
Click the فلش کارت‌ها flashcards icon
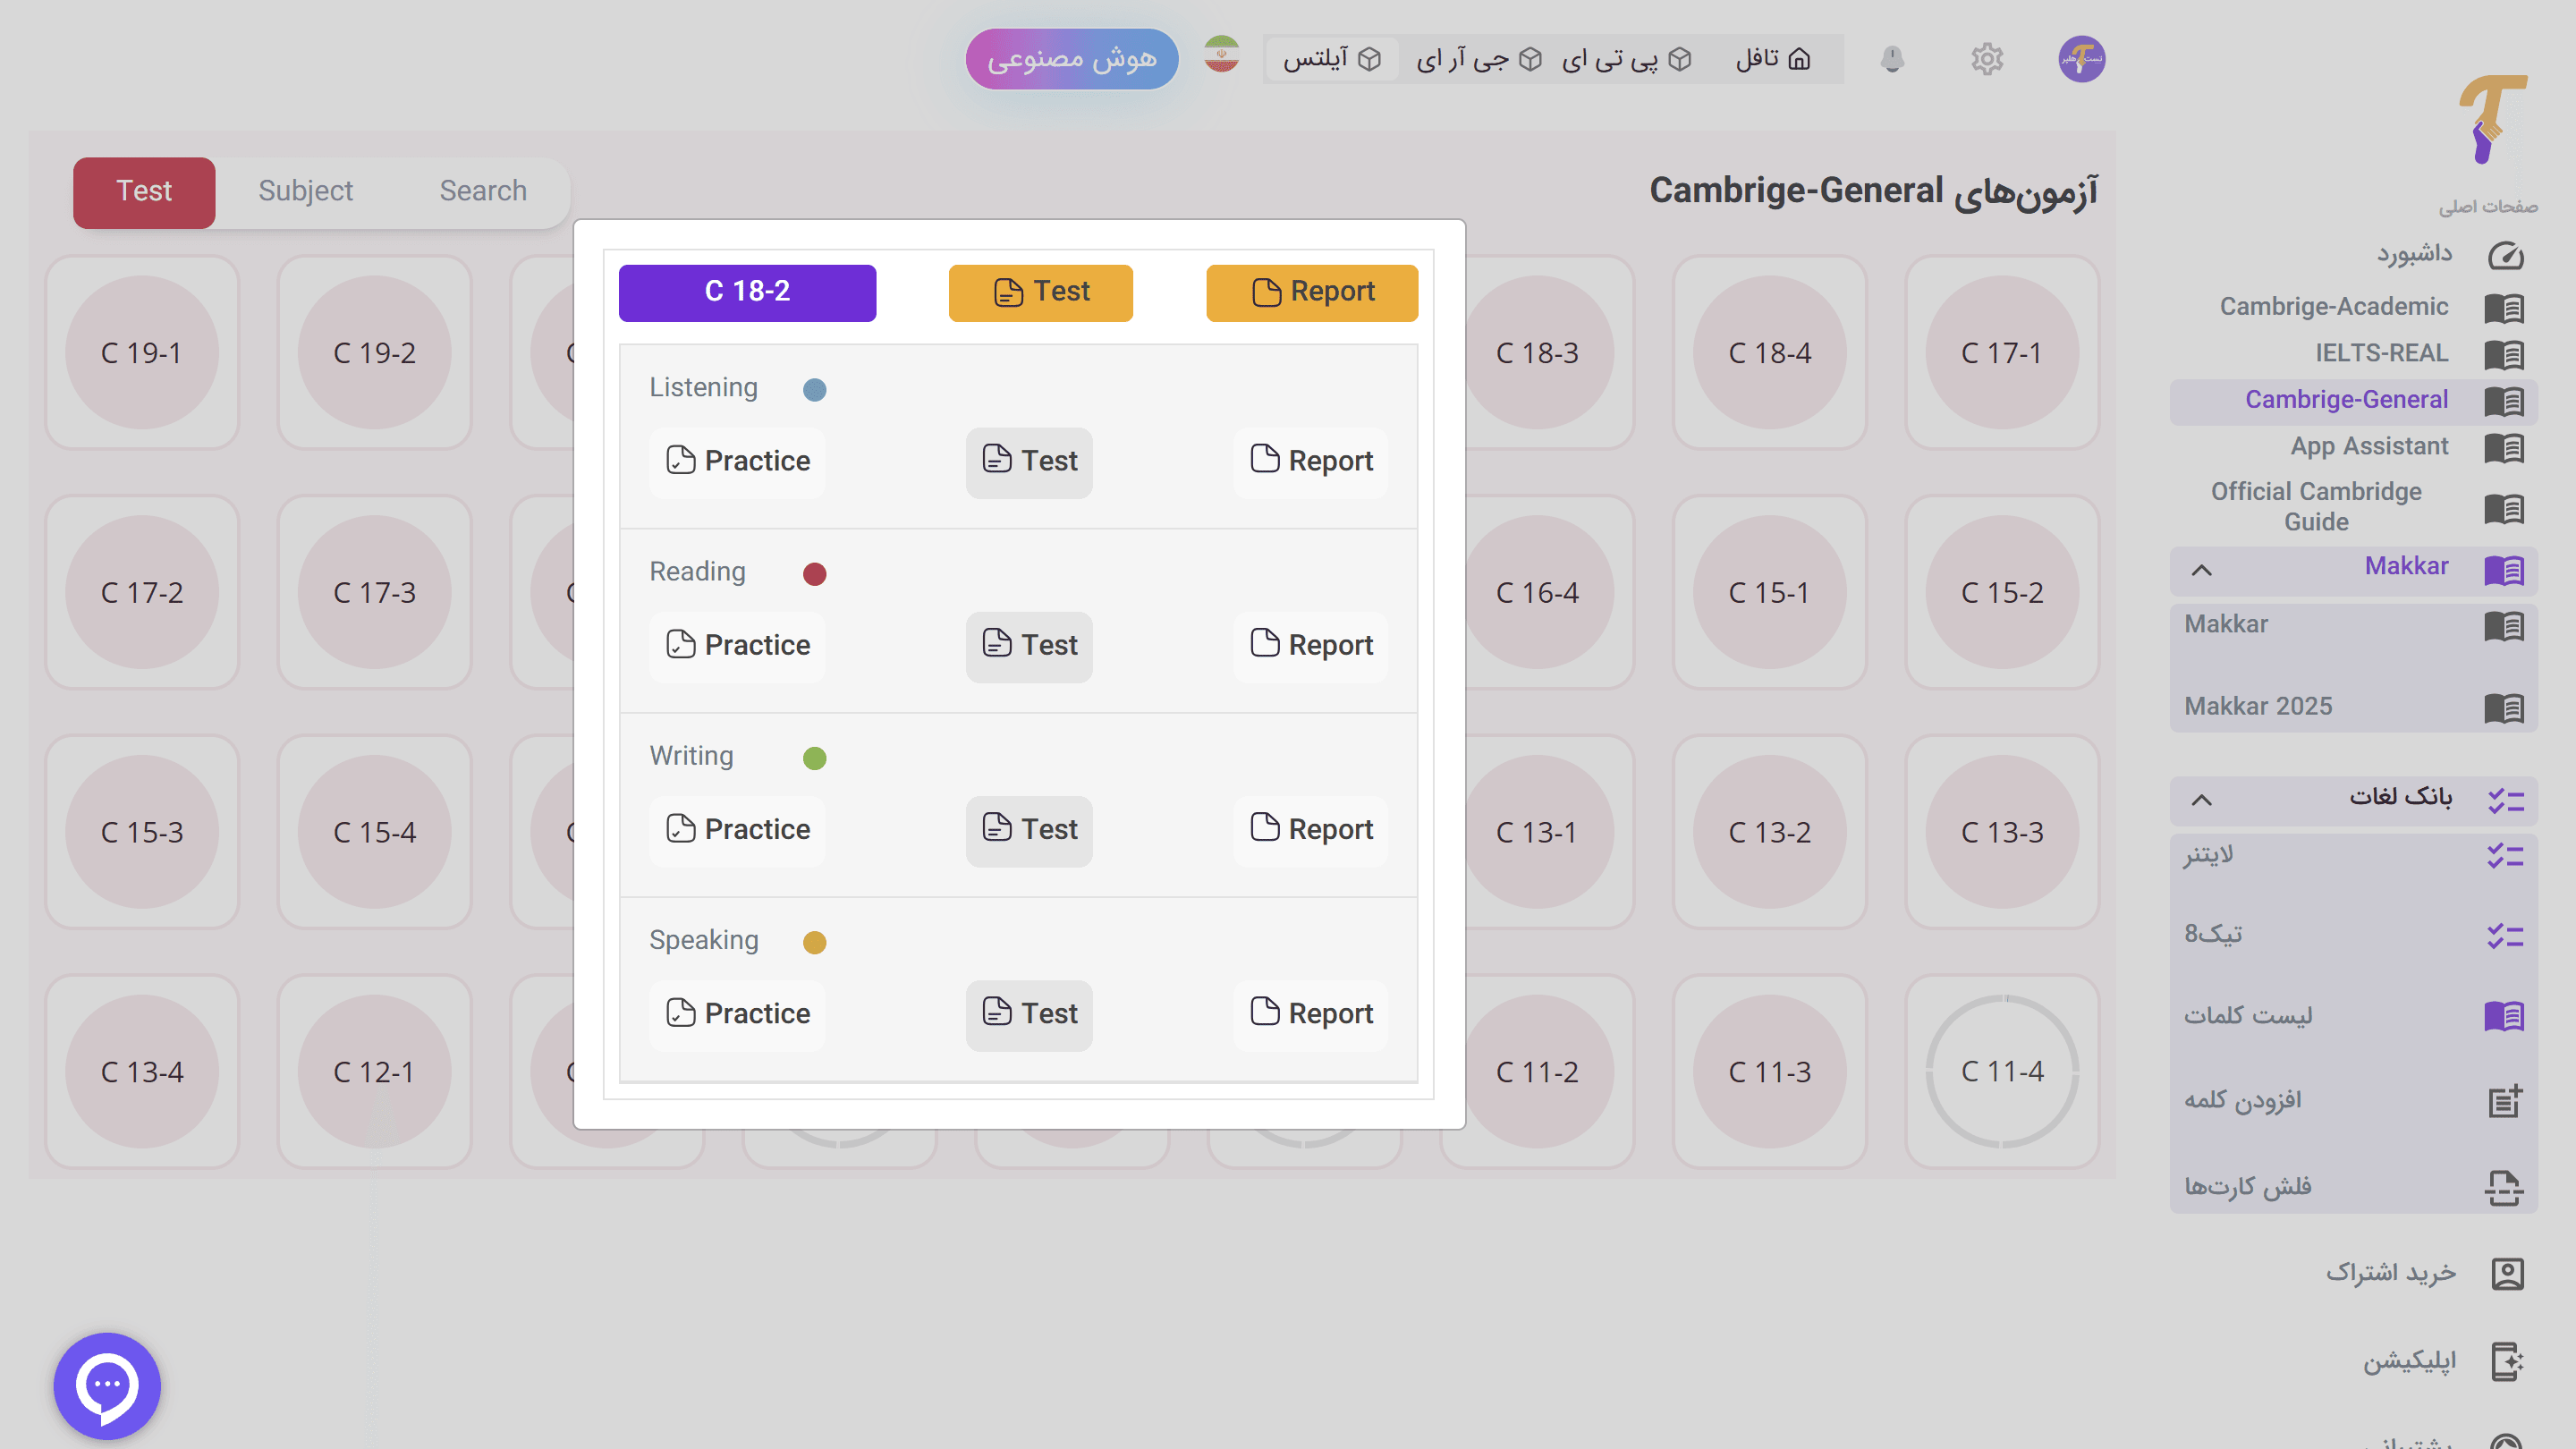coord(2505,1186)
